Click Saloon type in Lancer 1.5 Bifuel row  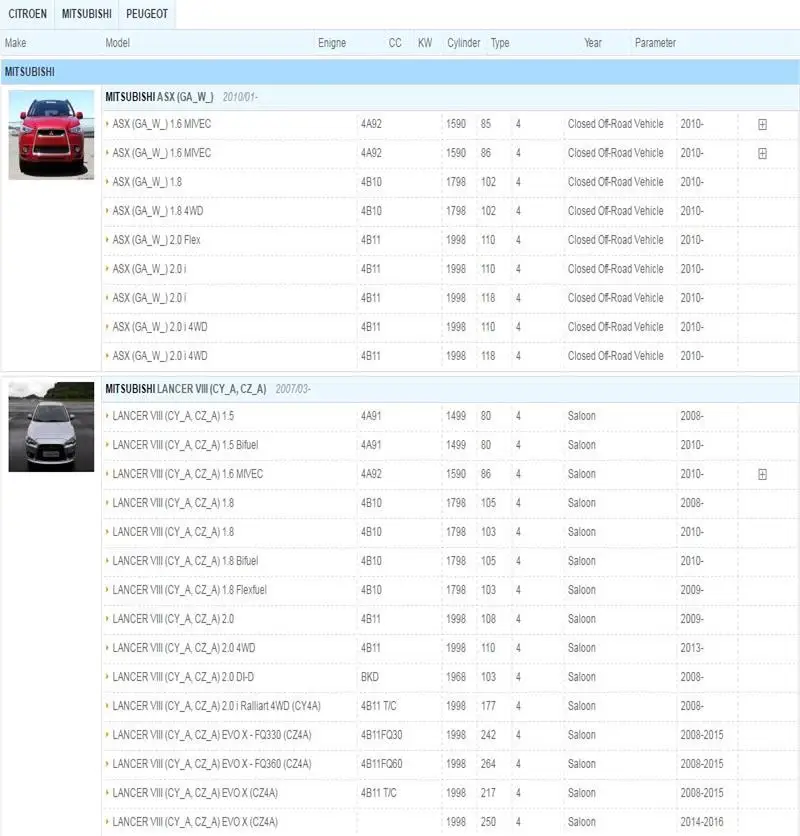click(581, 445)
